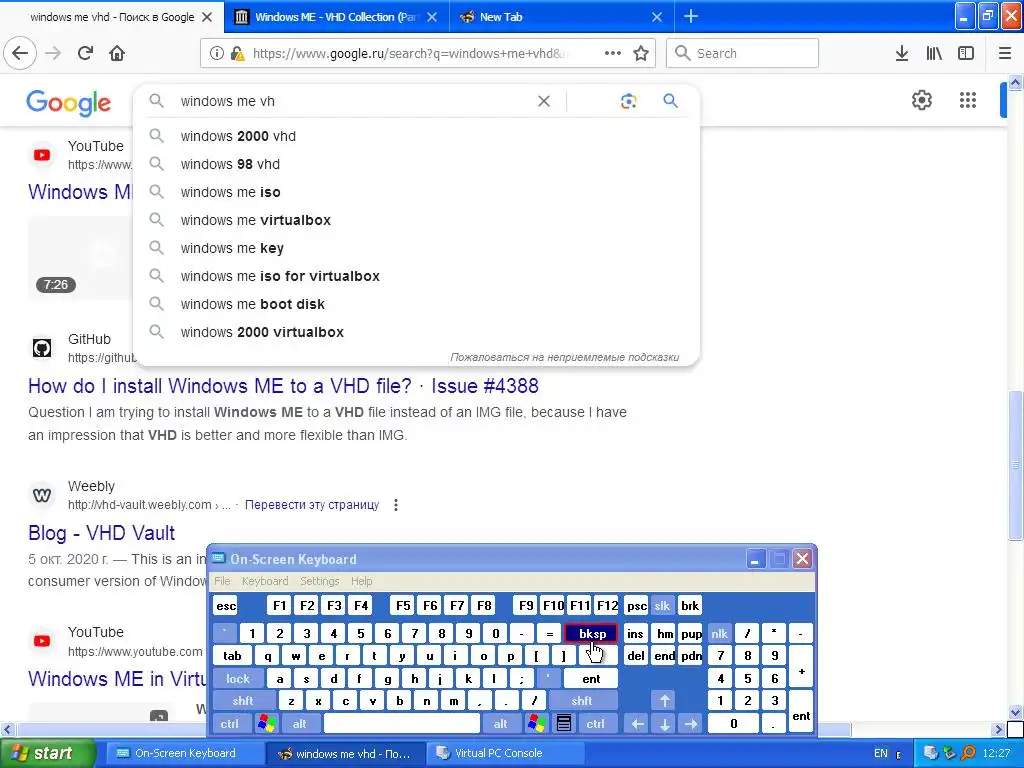Bookmark this page with the star icon

(641, 53)
